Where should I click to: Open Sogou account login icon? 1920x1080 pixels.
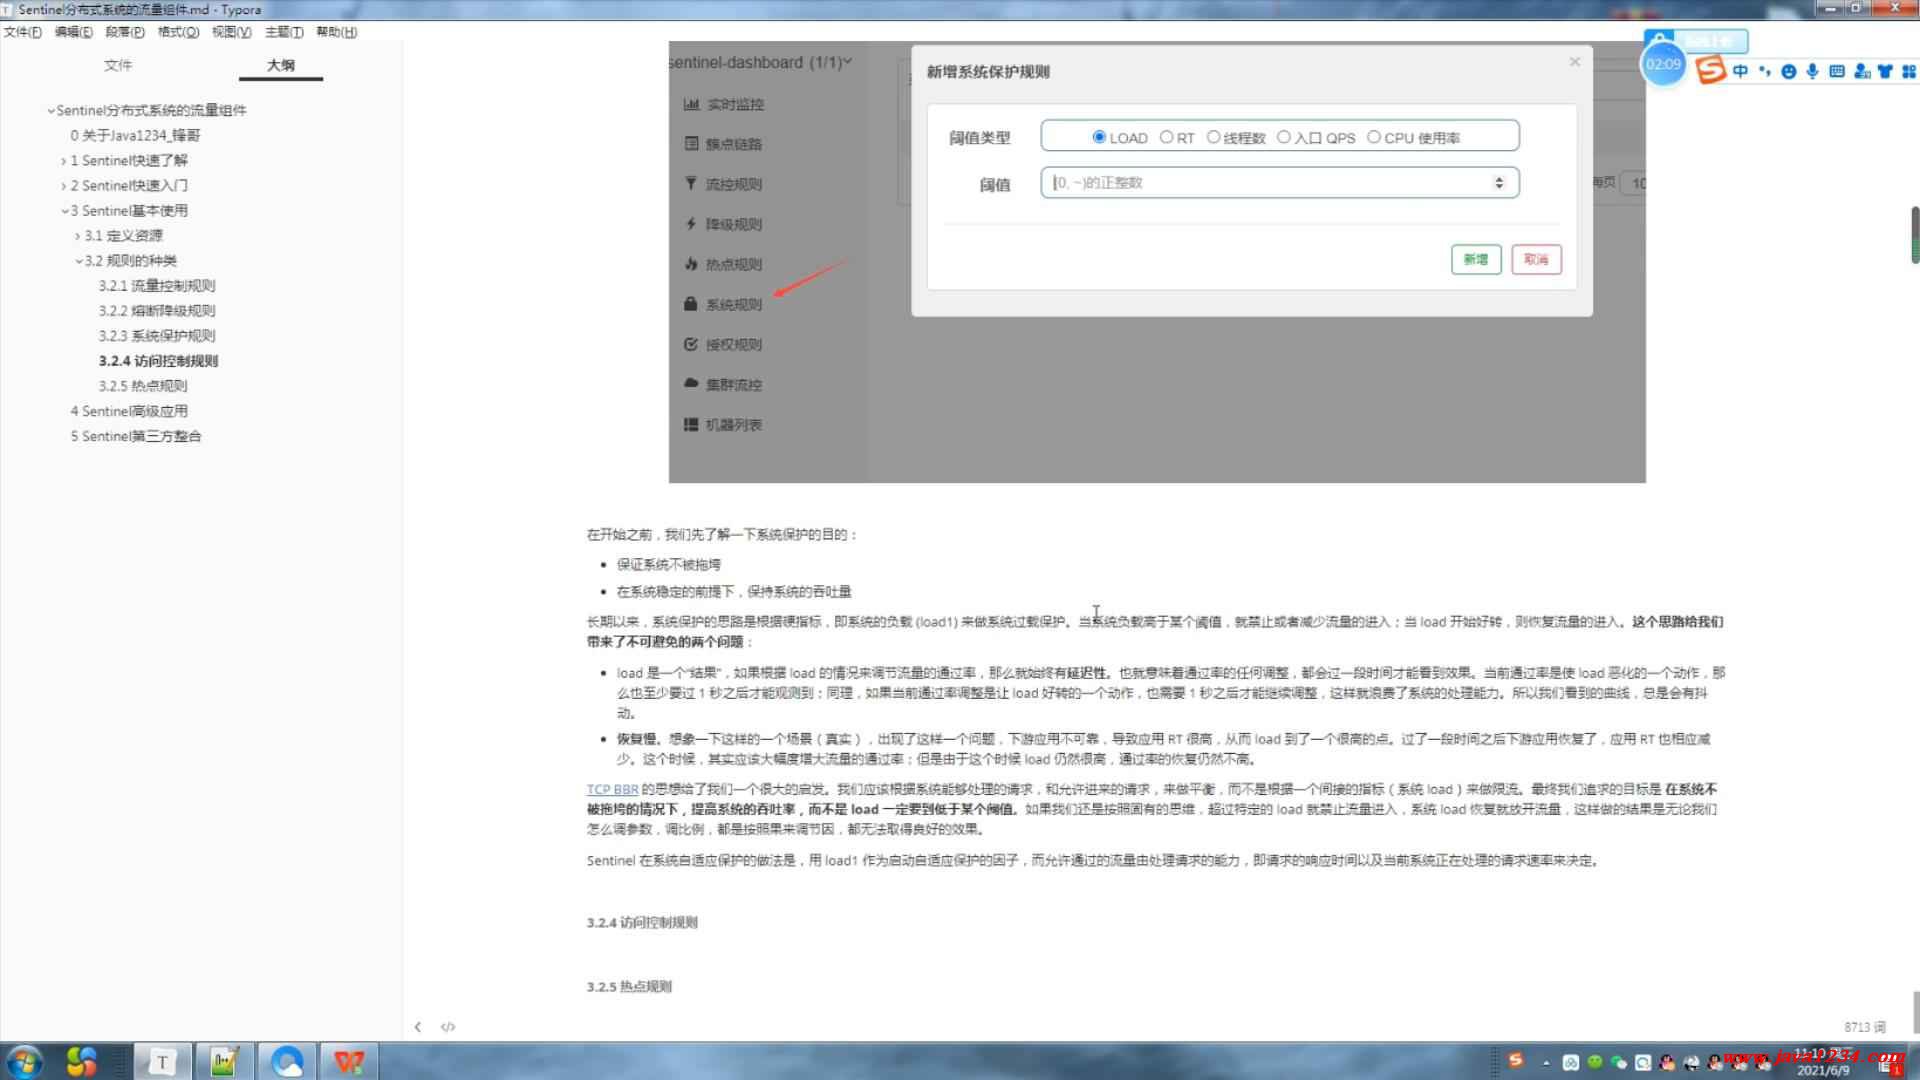point(1862,71)
